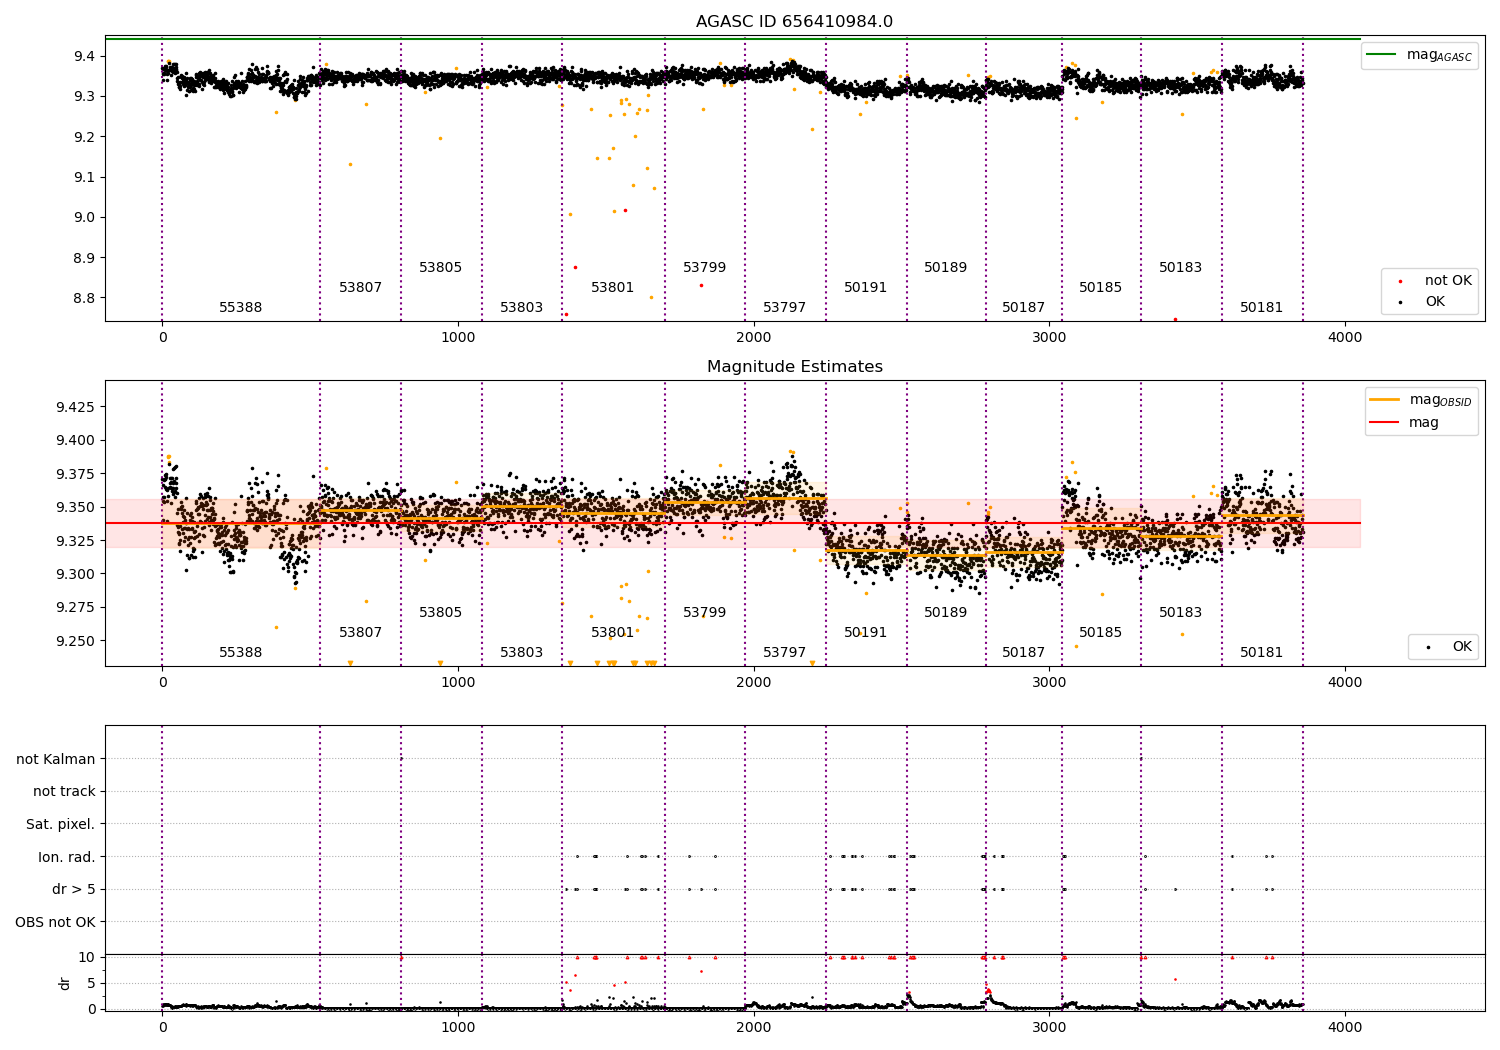Click x-axis tick 1000 under Magnitude Estimates panel
The height and width of the screenshot is (1050, 1500).
pos(458,682)
